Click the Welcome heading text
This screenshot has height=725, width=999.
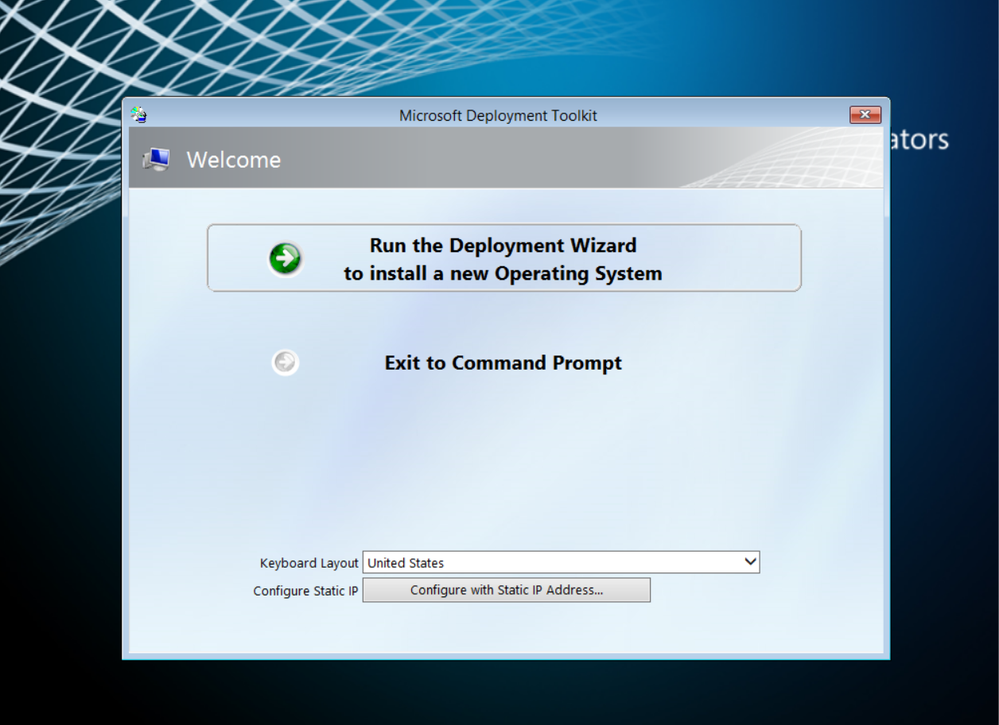[233, 160]
